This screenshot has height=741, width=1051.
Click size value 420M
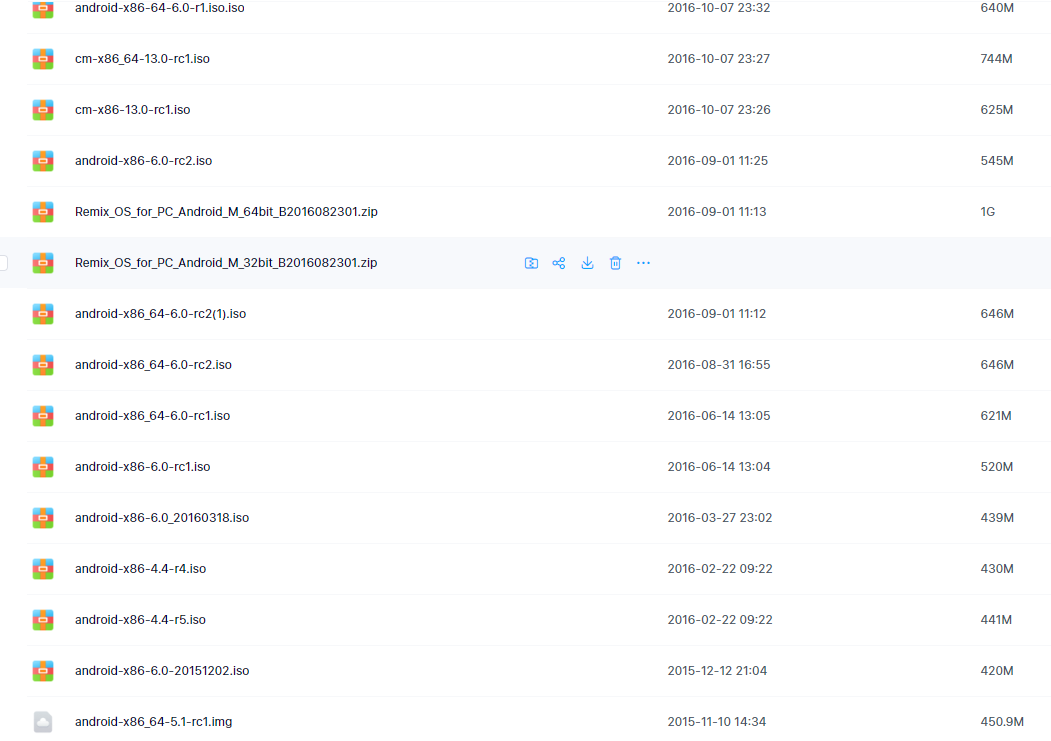coord(997,670)
